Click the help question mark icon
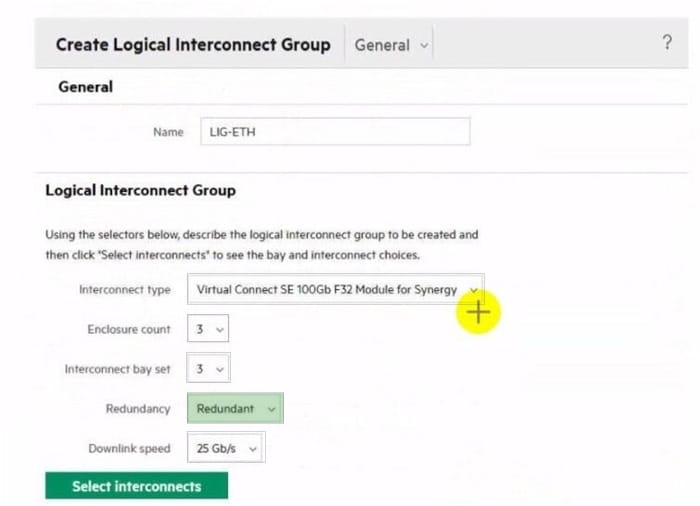 tap(667, 43)
